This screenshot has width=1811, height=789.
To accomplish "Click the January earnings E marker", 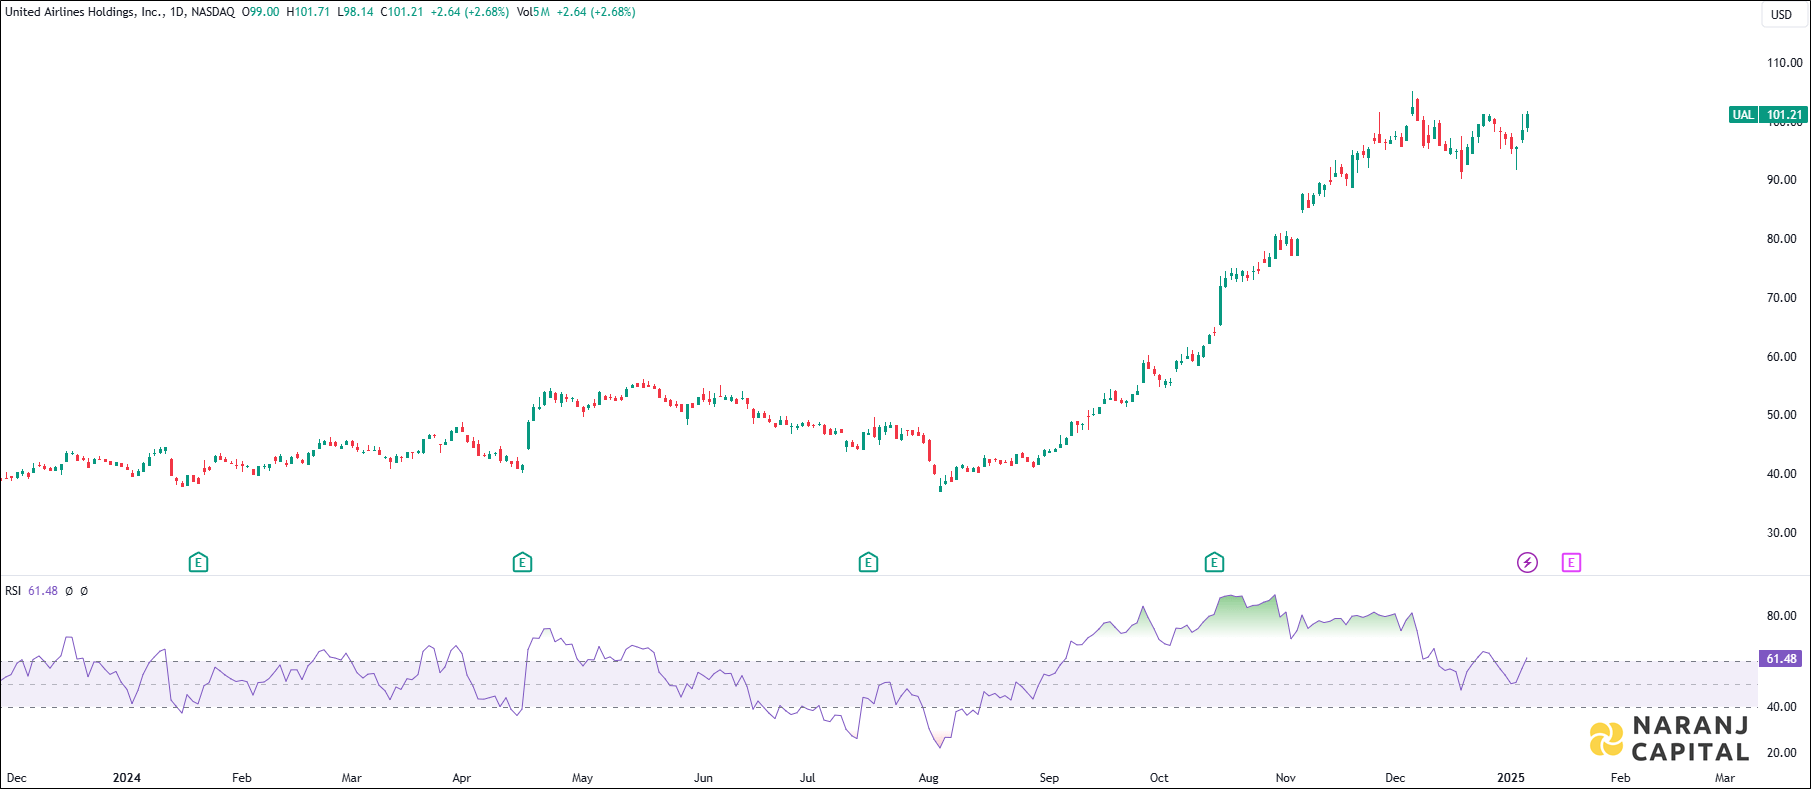I will tap(198, 563).
